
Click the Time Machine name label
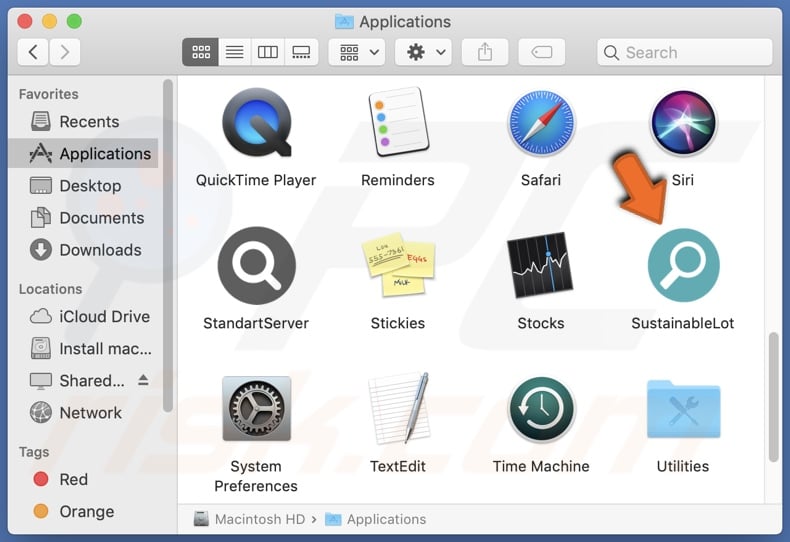(x=541, y=466)
